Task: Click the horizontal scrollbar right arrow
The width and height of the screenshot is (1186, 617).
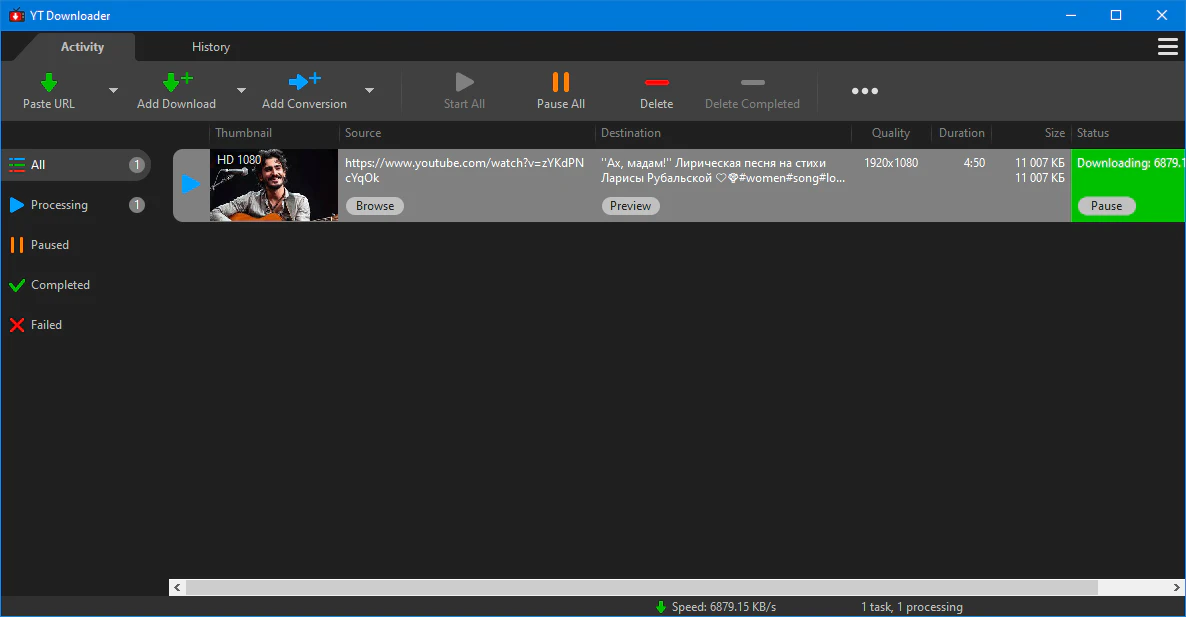Action: point(1176,588)
